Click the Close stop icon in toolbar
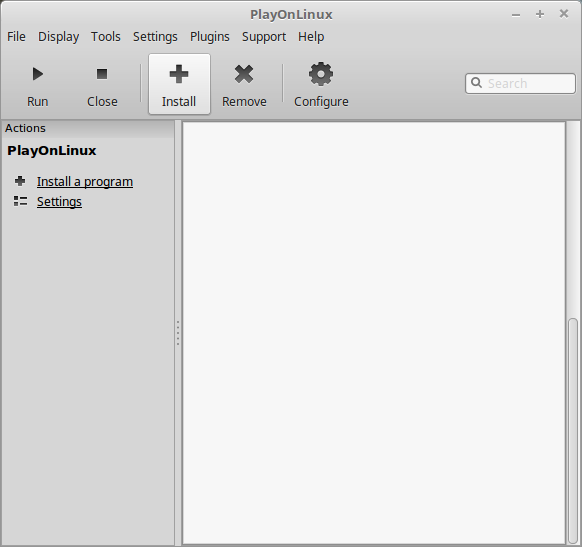The width and height of the screenshot is (582, 547). click(102, 74)
